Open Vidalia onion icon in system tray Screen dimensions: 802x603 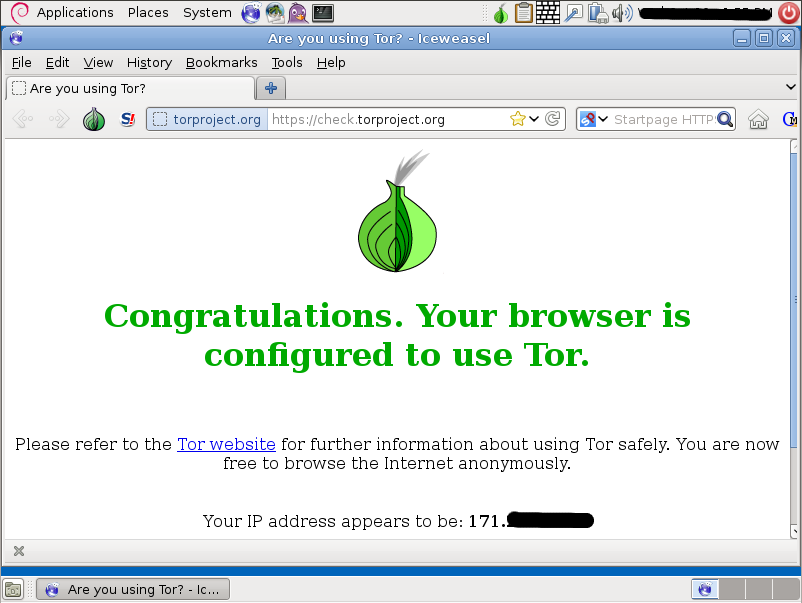pos(501,13)
